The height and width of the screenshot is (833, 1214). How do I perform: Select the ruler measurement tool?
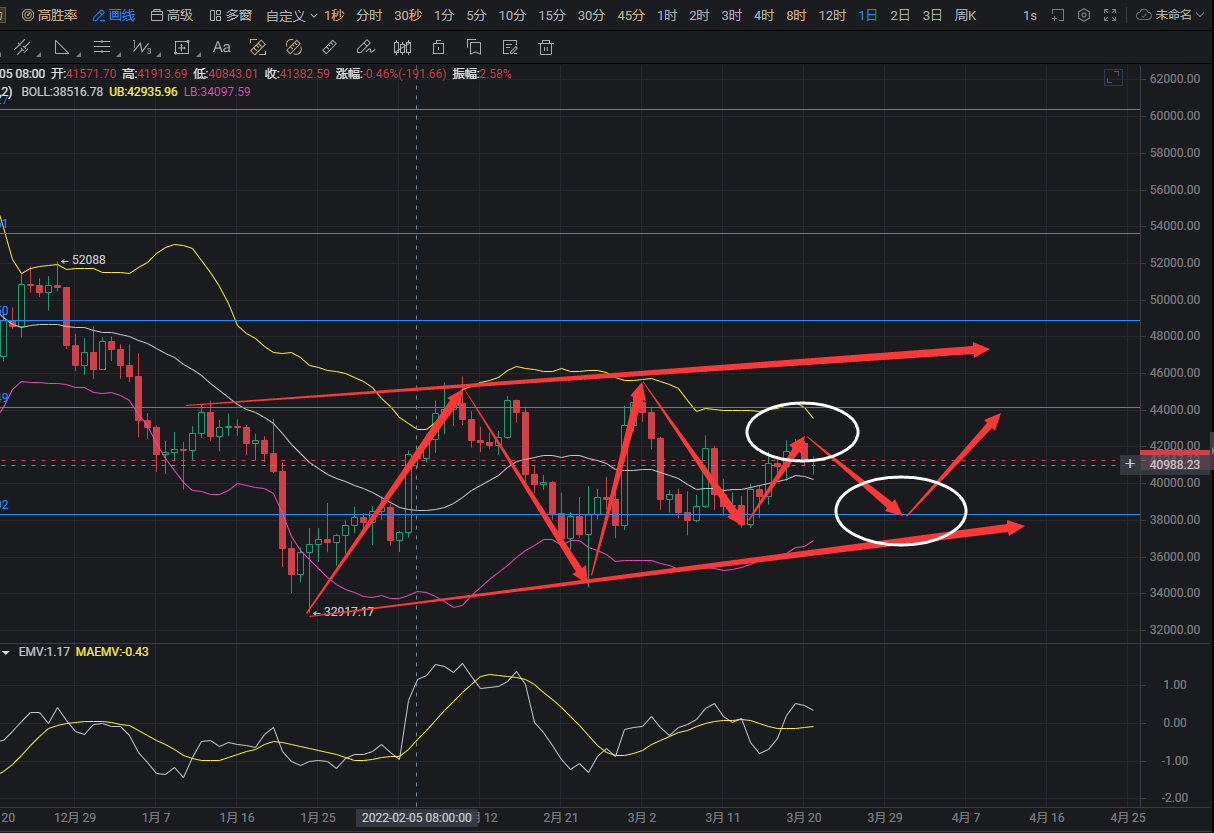point(330,47)
